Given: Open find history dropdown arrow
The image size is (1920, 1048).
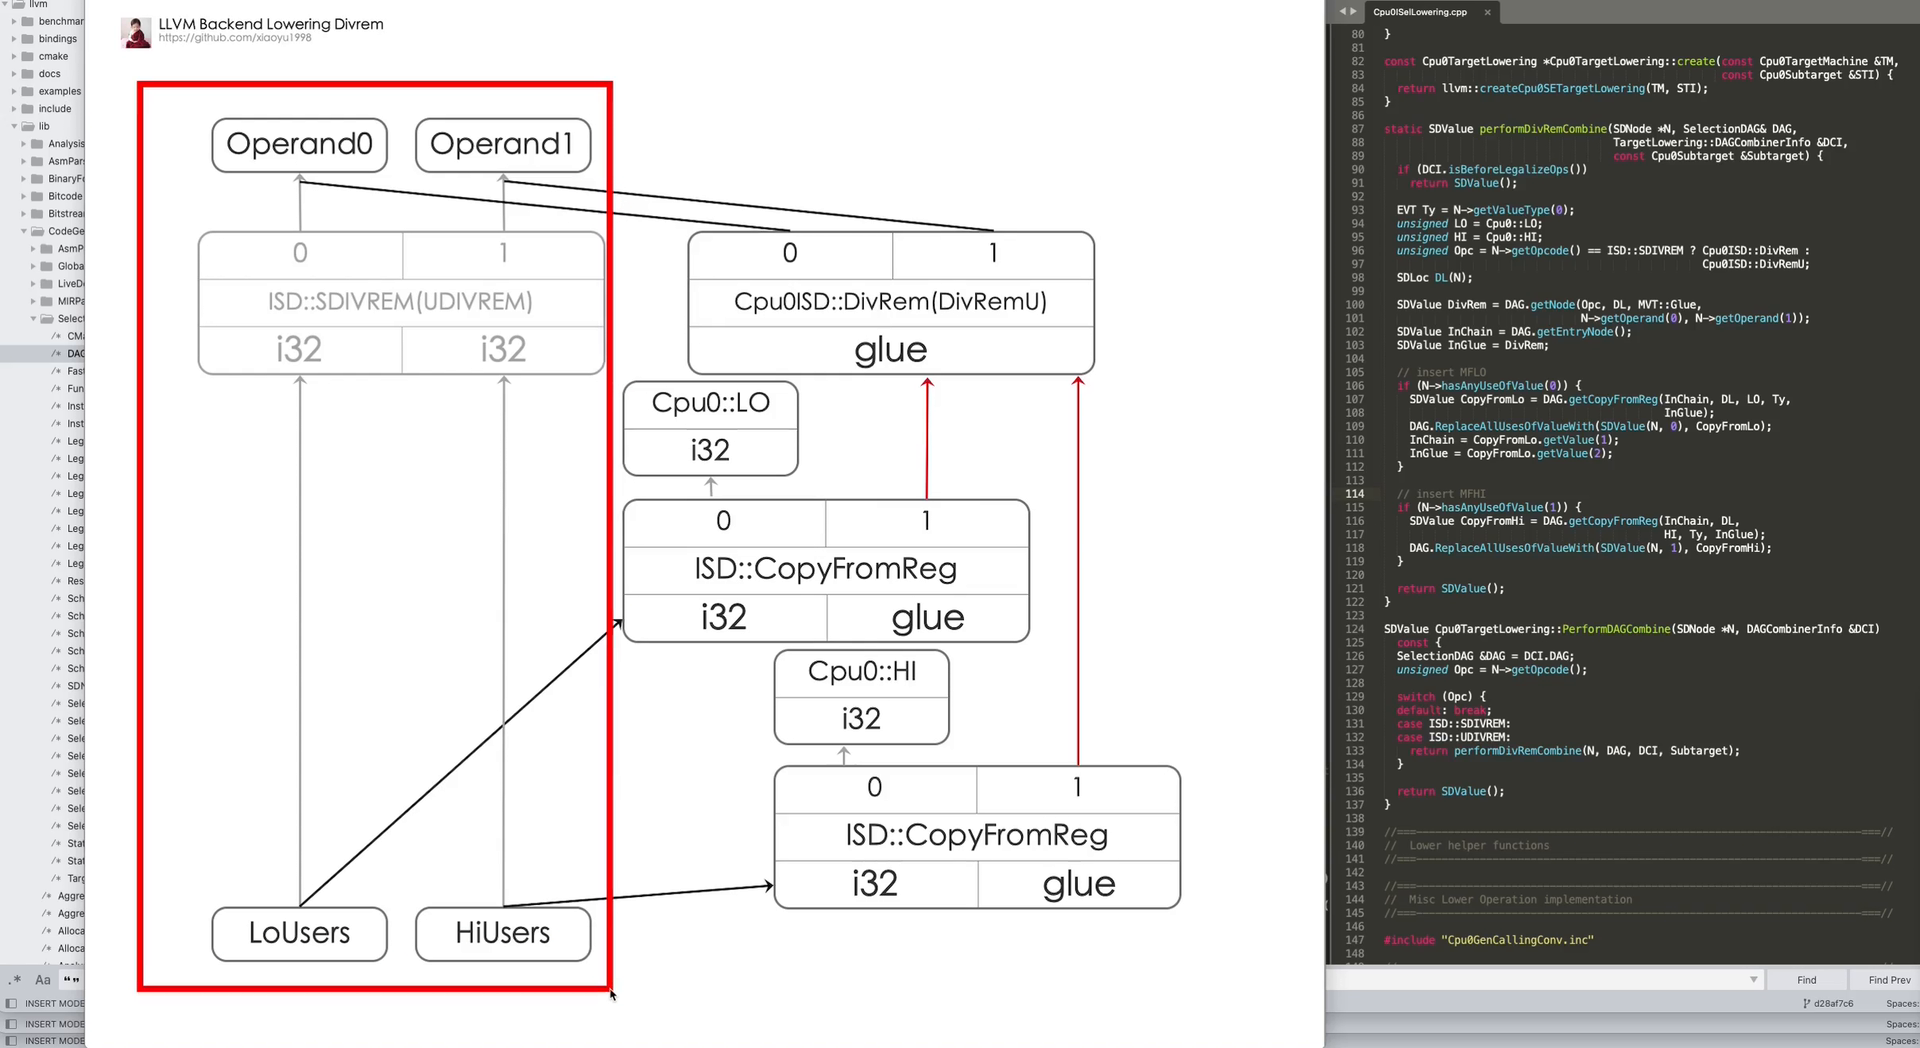Looking at the screenshot, I should 1753,980.
